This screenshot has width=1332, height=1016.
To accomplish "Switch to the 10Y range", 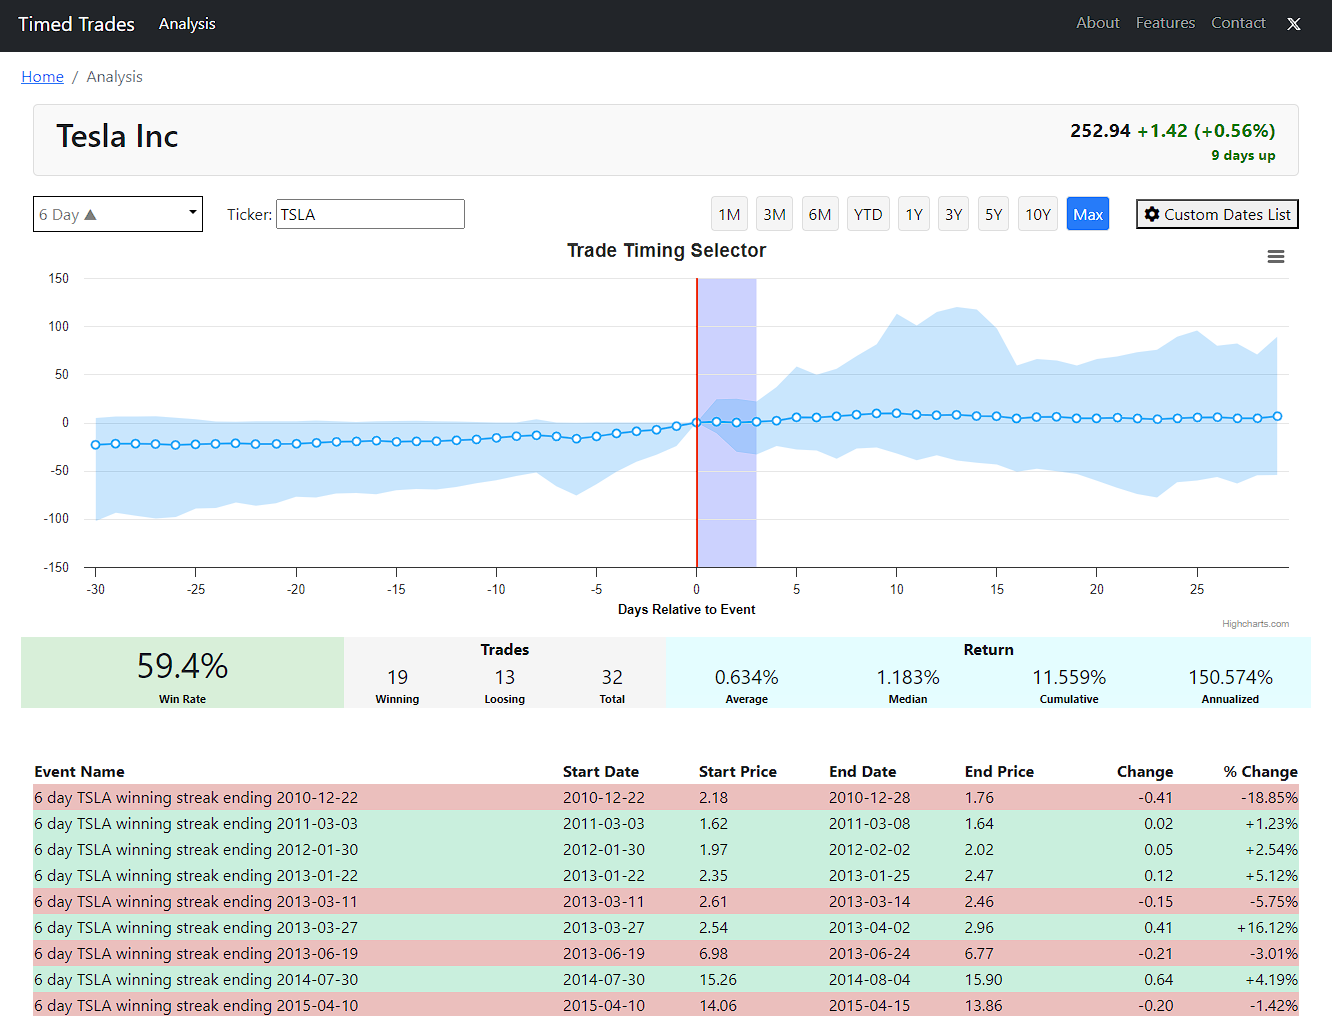I will tap(1038, 214).
